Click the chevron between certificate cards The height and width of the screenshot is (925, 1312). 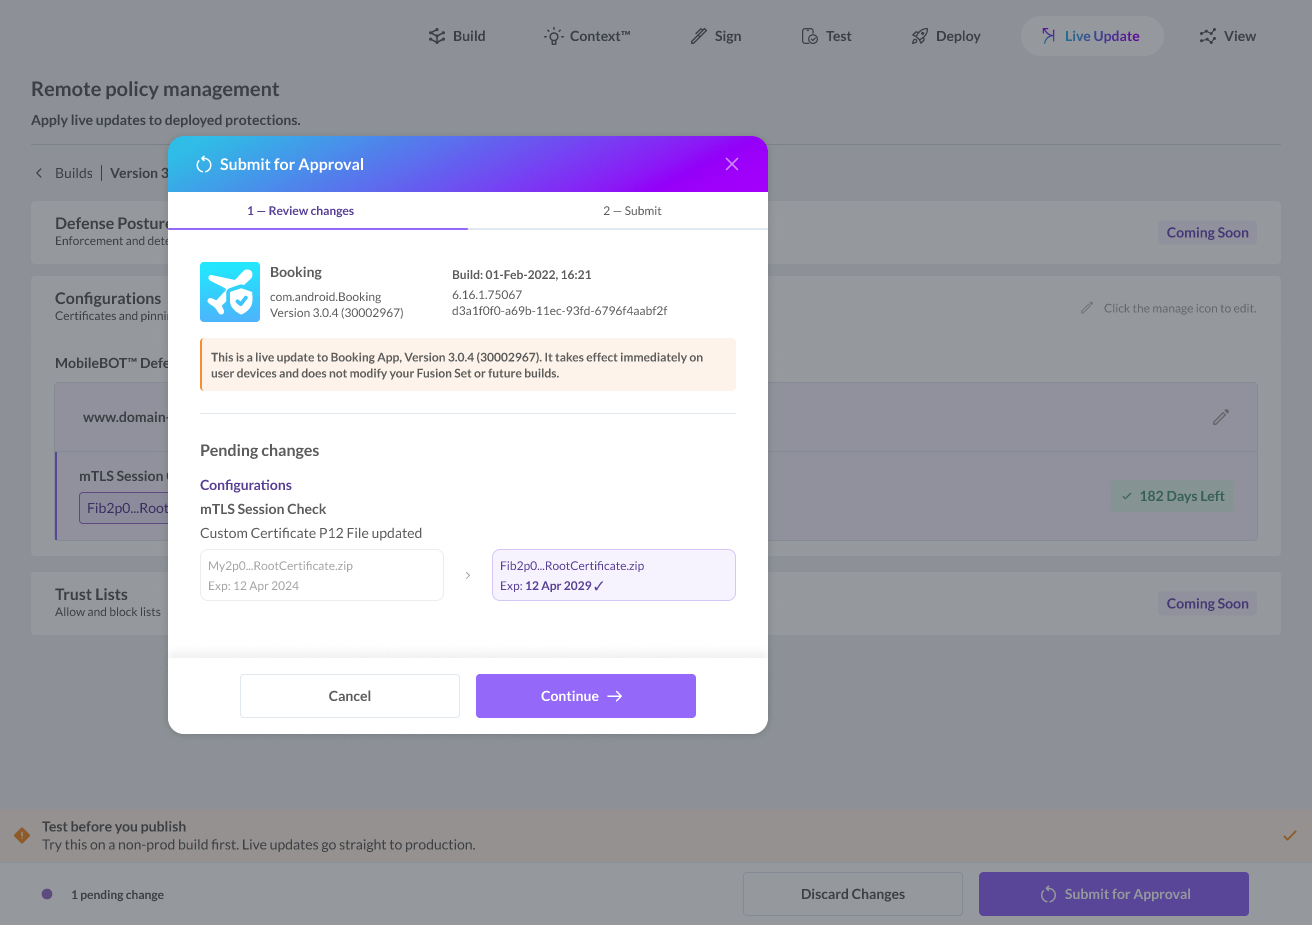468,575
